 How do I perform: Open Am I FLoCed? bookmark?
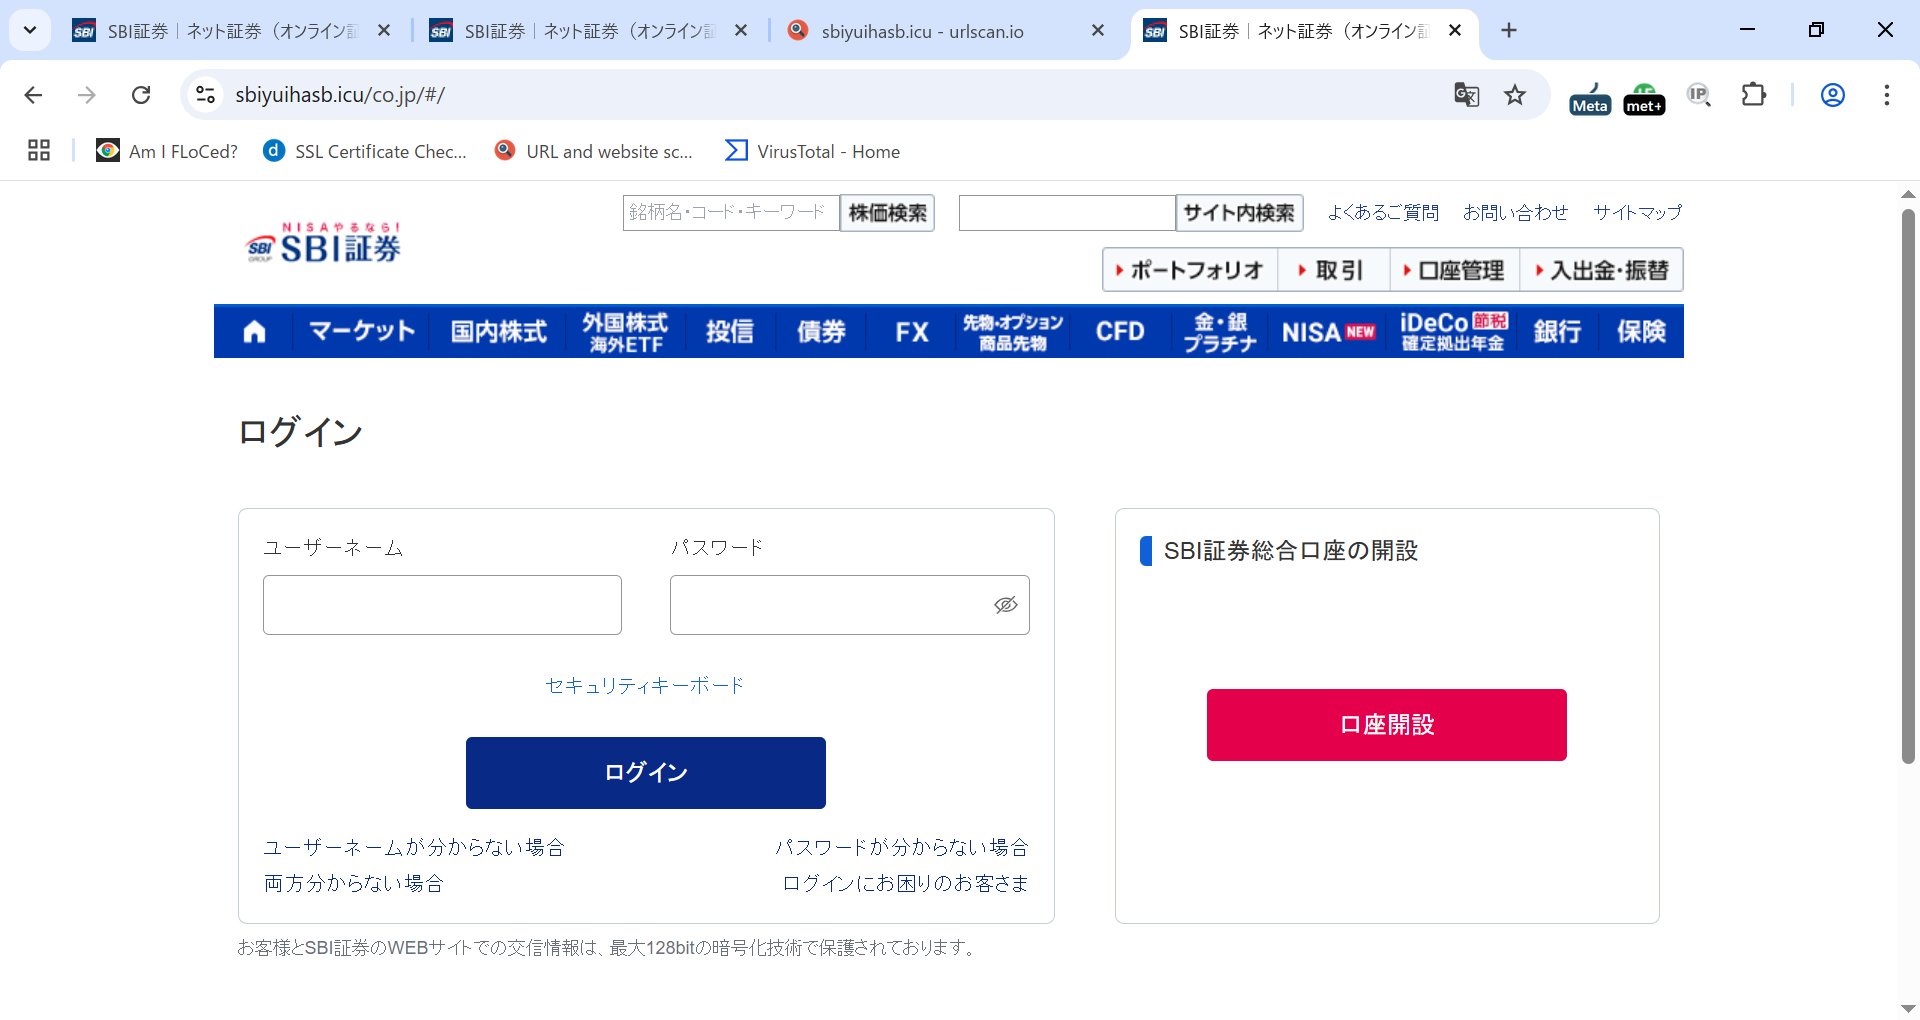(167, 151)
